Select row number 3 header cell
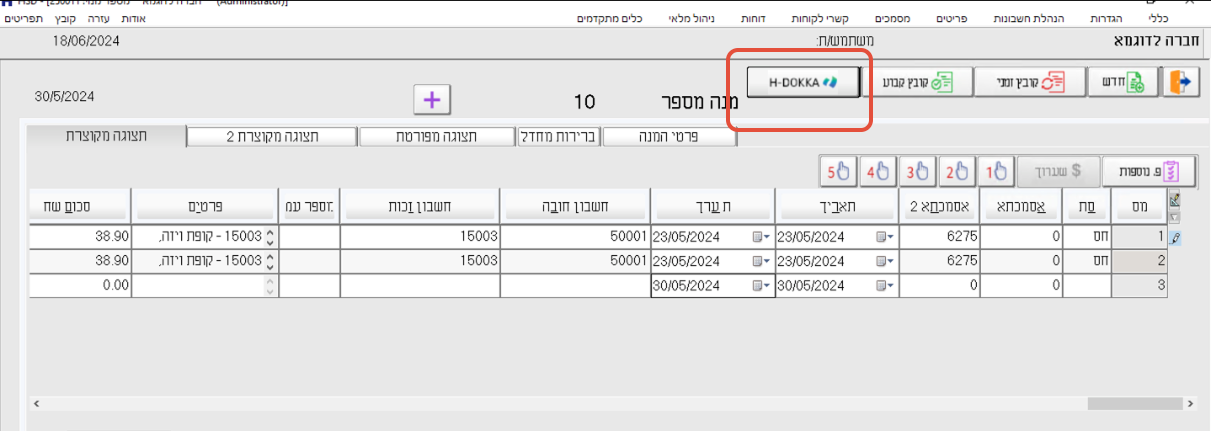 pos(1140,285)
